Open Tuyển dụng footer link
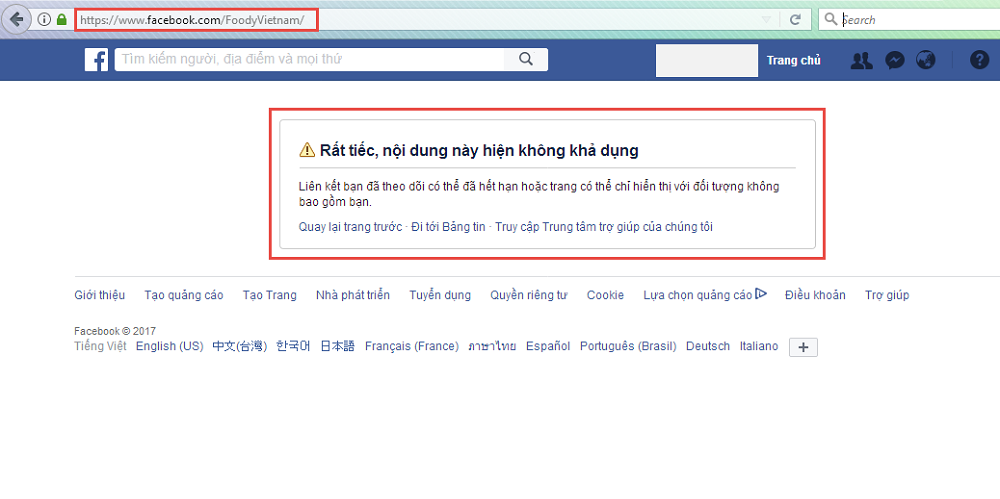The image size is (1000, 499). tap(440, 295)
